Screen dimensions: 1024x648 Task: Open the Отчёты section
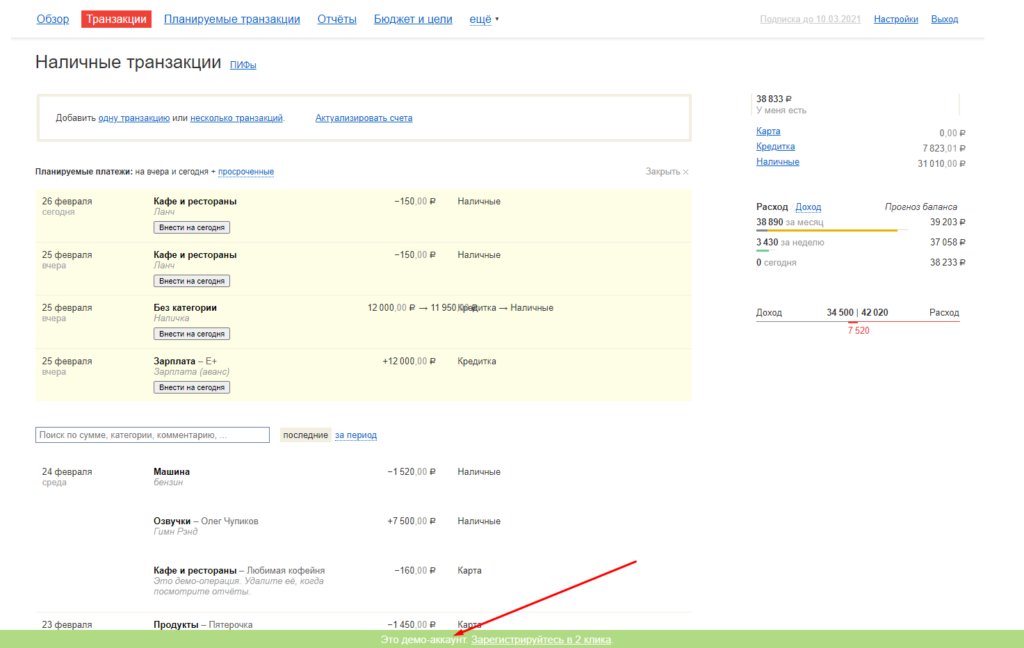point(337,19)
